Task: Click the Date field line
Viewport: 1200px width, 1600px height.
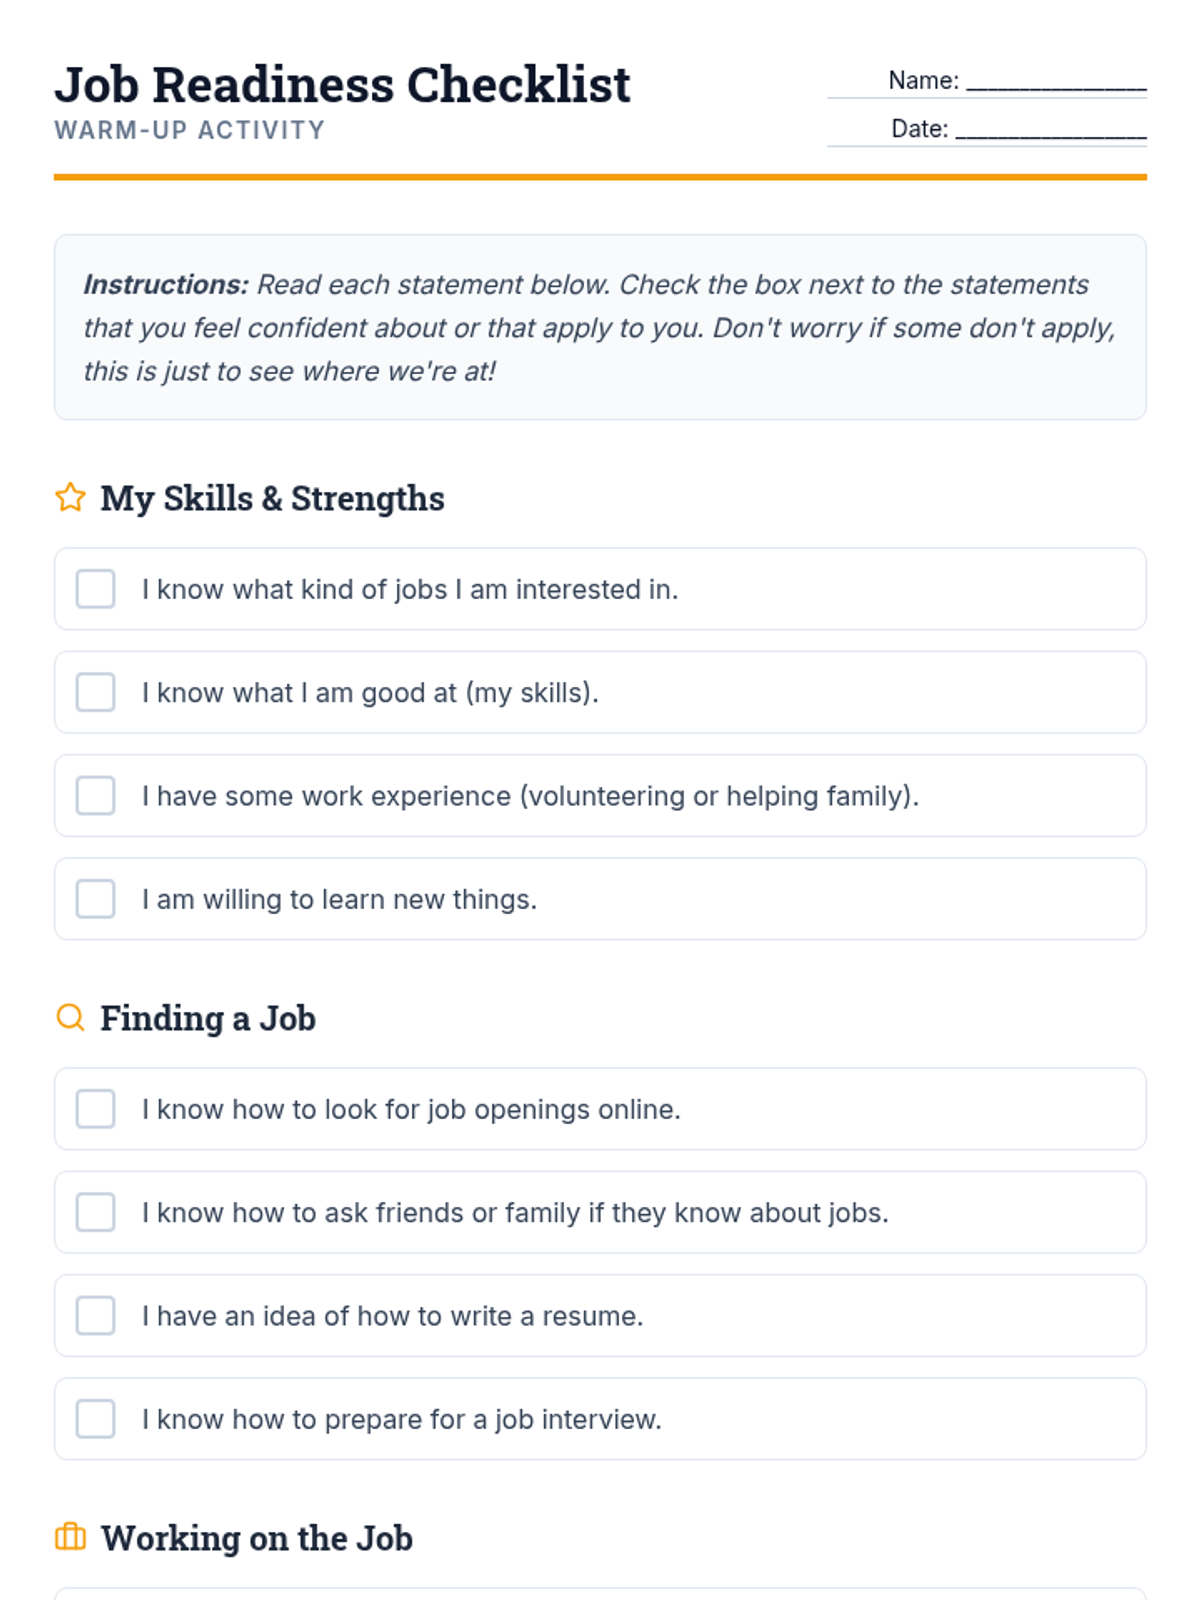Action: tap(1050, 130)
